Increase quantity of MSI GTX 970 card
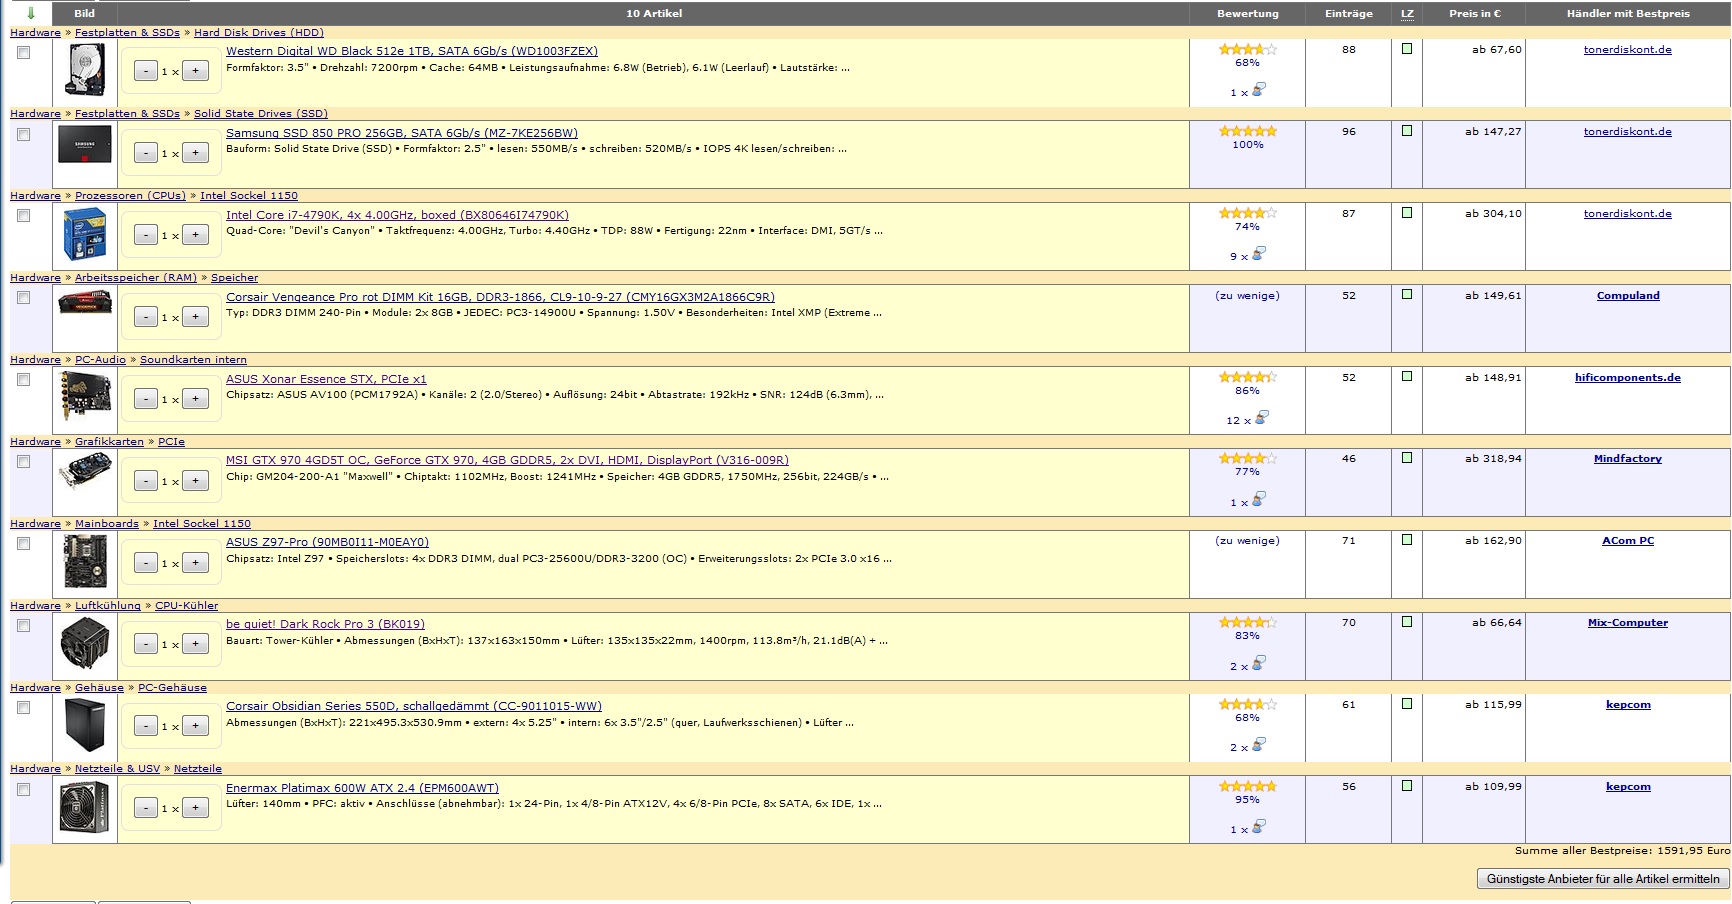This screenshot has width=1732, height=904. pyautogui.click(x=195, y=481)
